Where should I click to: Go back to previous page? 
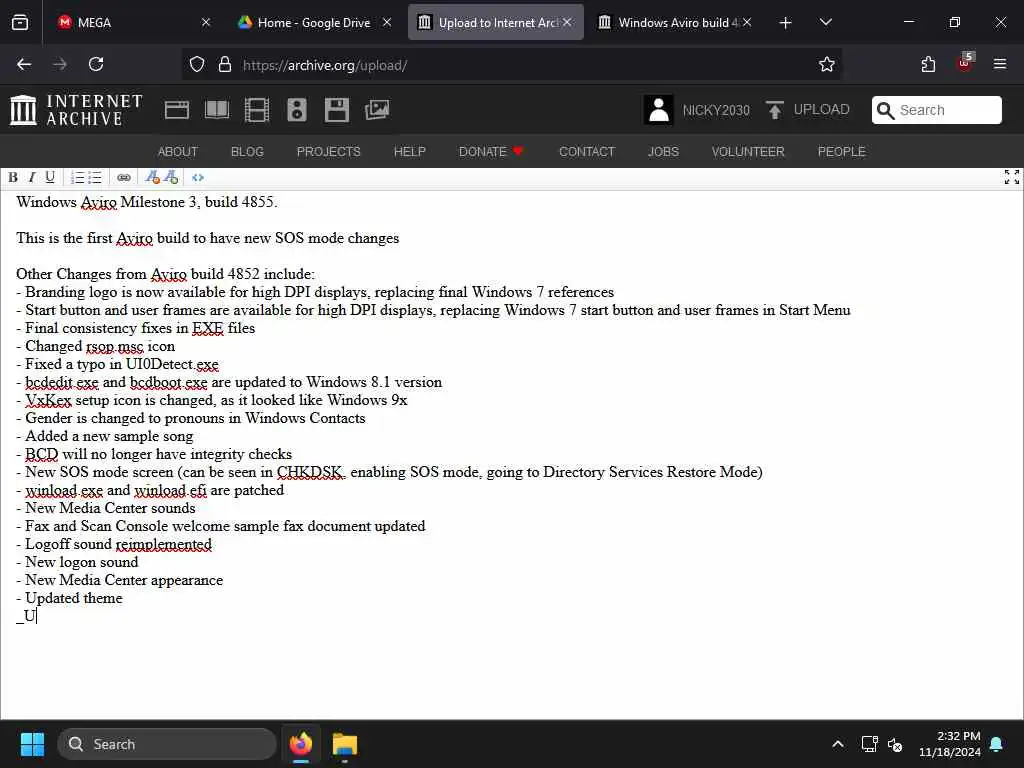coord(24,64)
